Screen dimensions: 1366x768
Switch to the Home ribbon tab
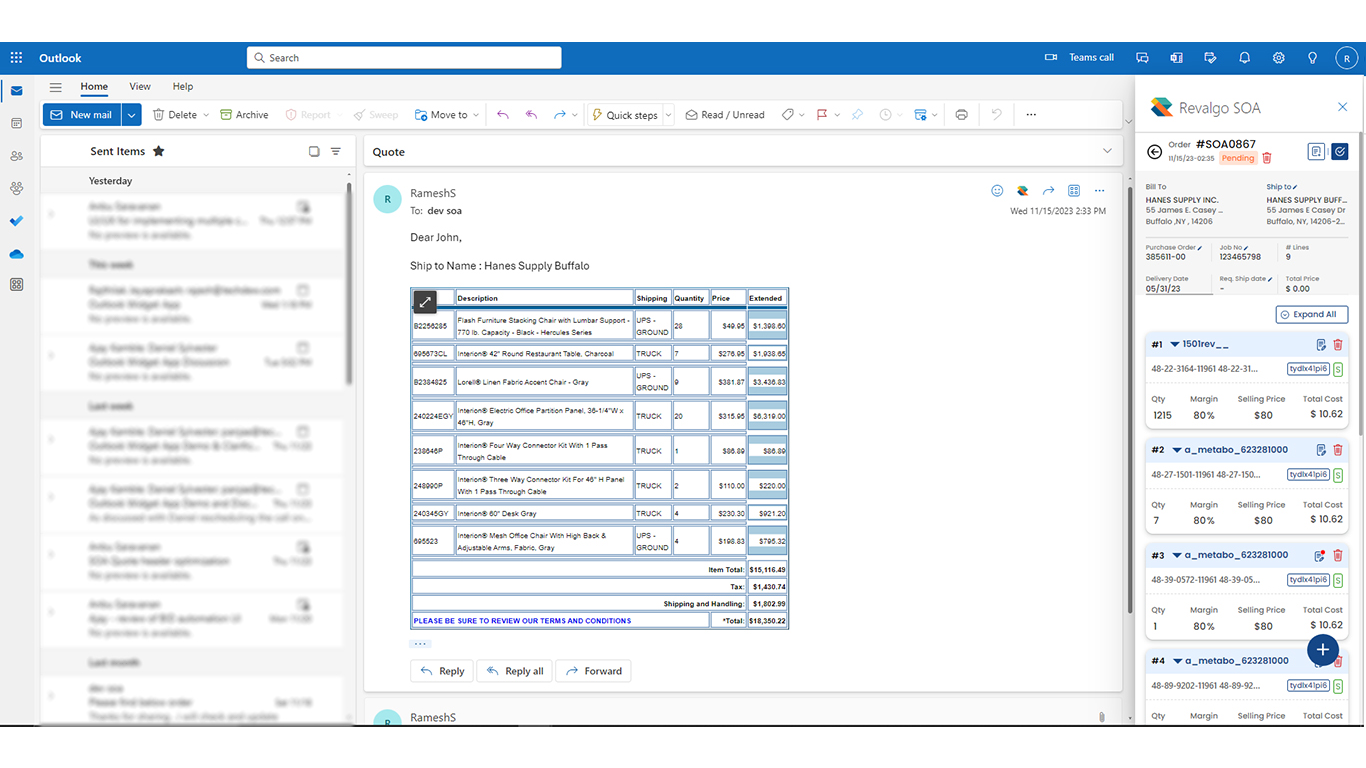pos(94,87)
